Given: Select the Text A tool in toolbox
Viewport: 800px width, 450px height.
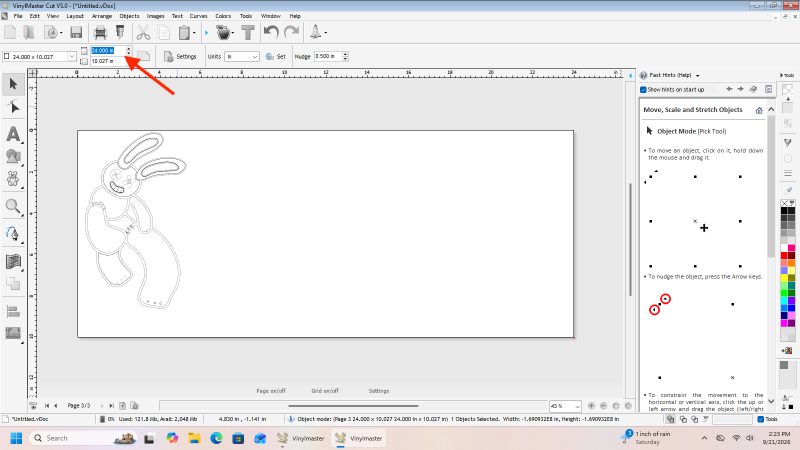Looking at the screenshot, I should pyautogui.click(x=13, y=134).
